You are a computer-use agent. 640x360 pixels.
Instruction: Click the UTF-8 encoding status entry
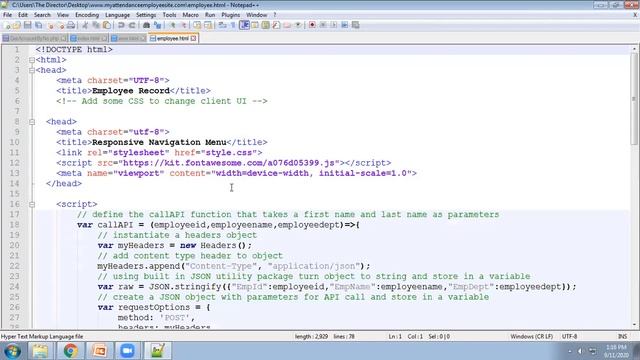569,336
